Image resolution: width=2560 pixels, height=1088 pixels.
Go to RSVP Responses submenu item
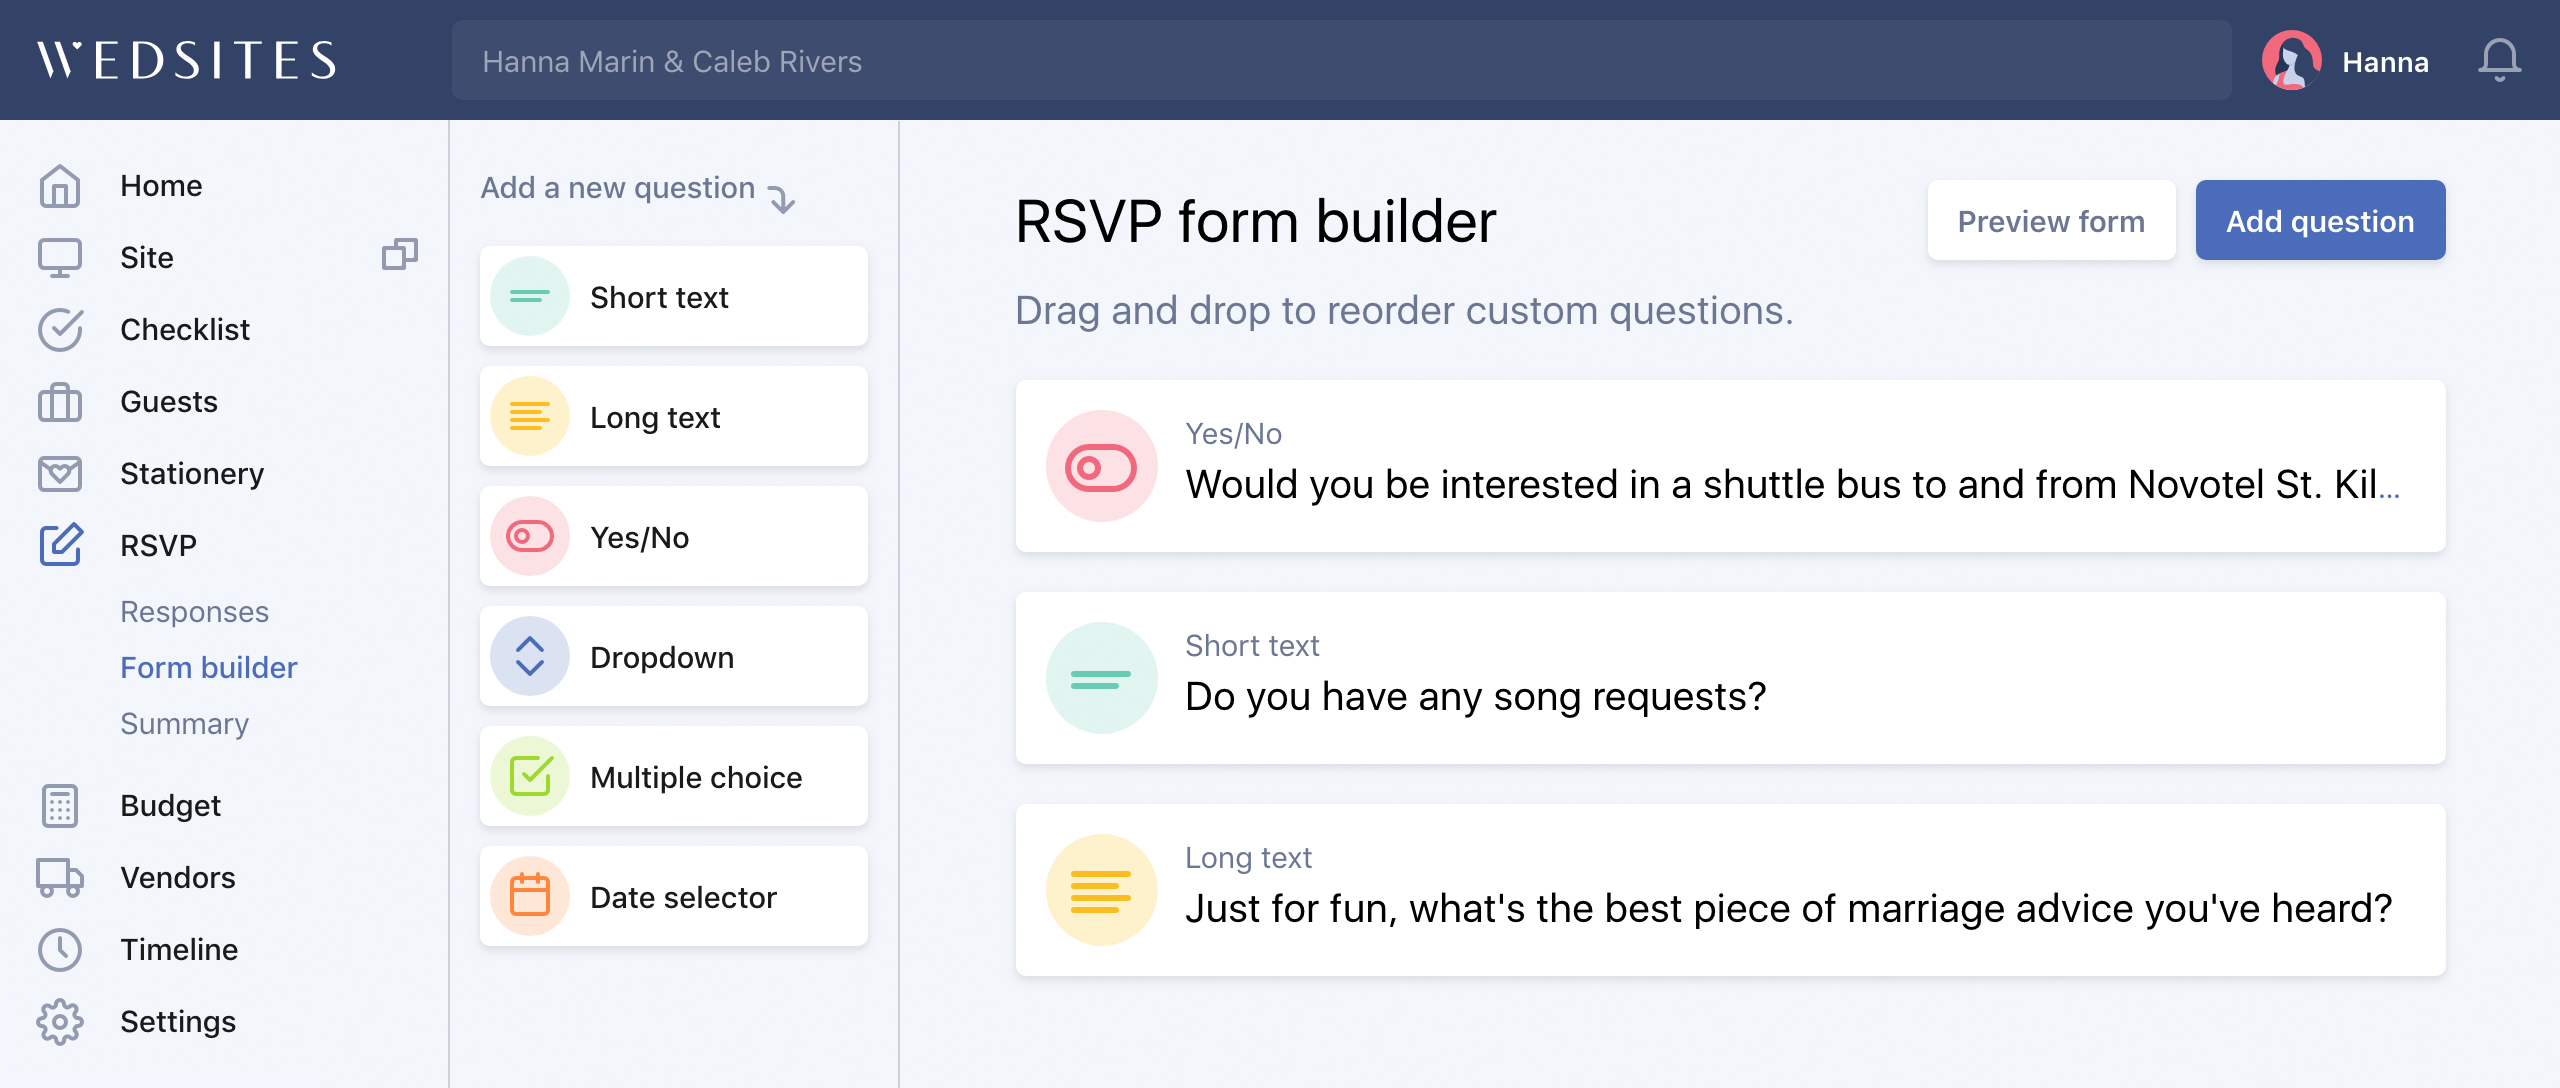point(194,612)
